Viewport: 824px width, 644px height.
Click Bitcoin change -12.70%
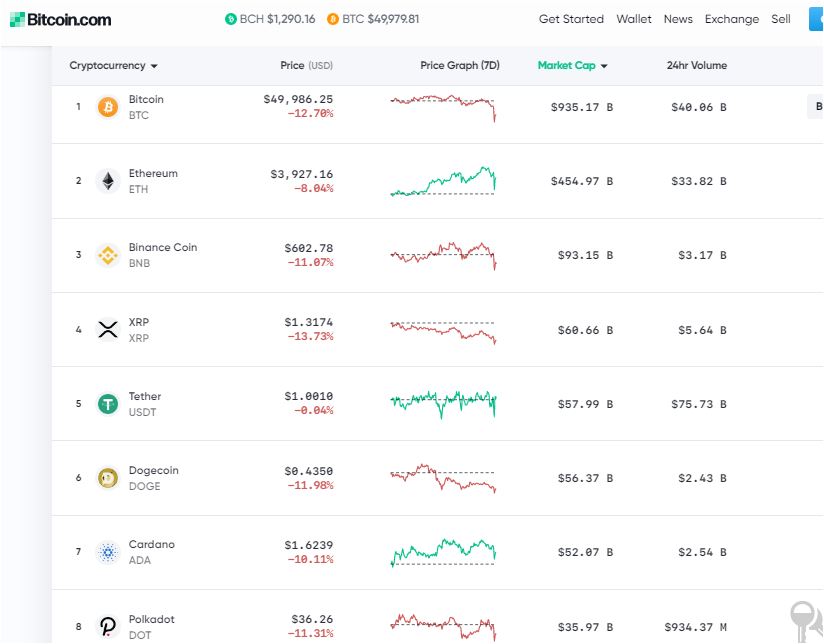pos(310,114)
